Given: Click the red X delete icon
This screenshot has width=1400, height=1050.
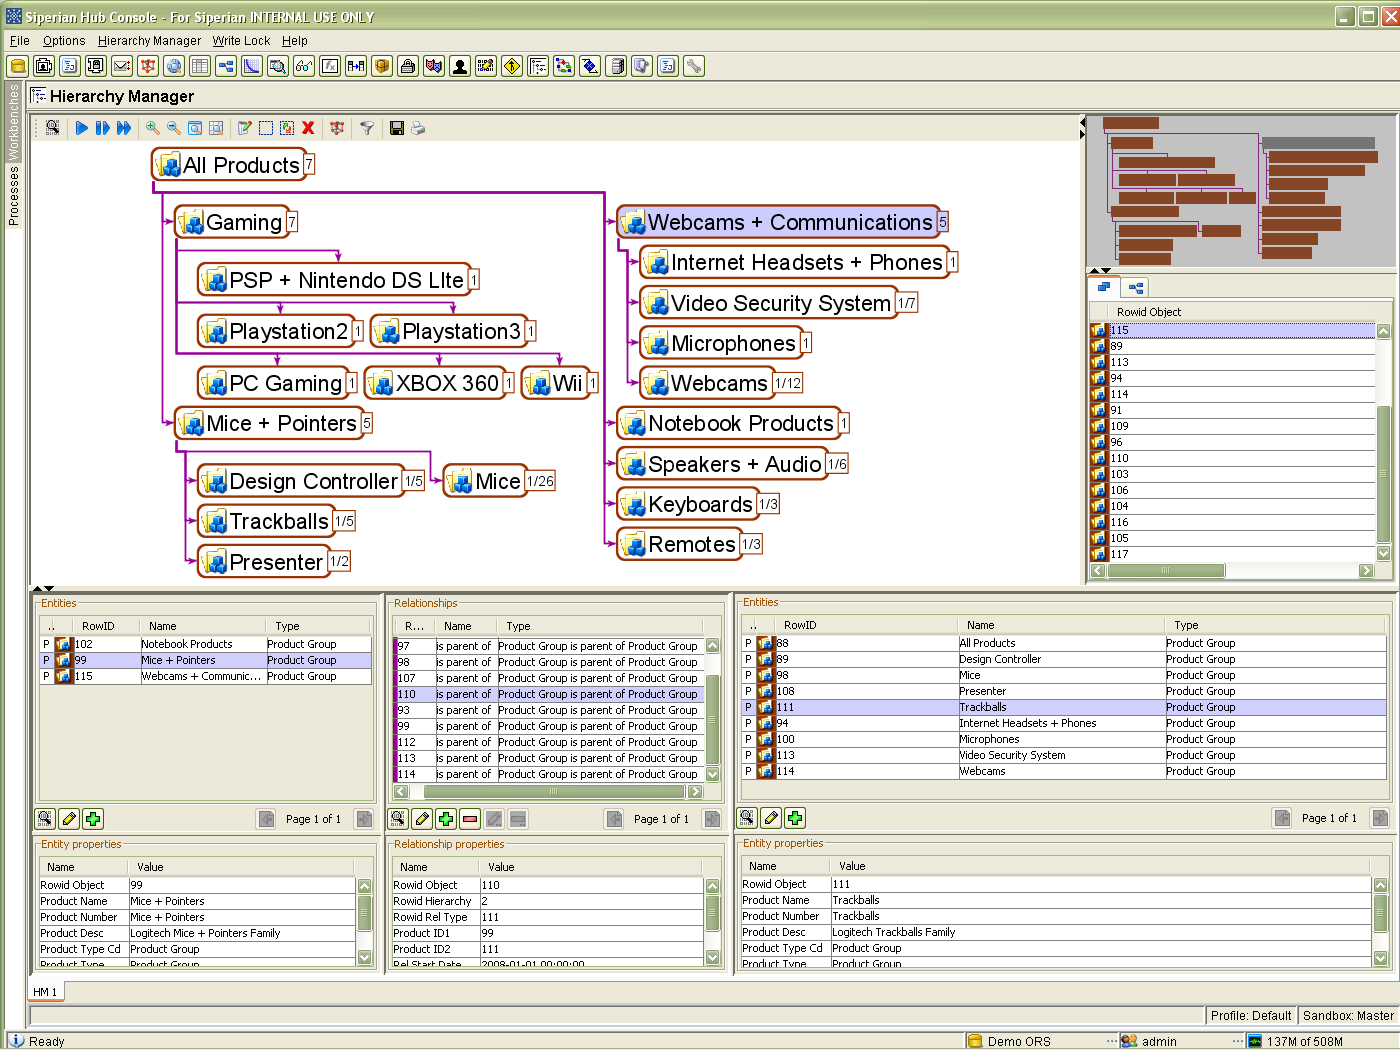Looking at the screenshot, I should tap(308, 128).
